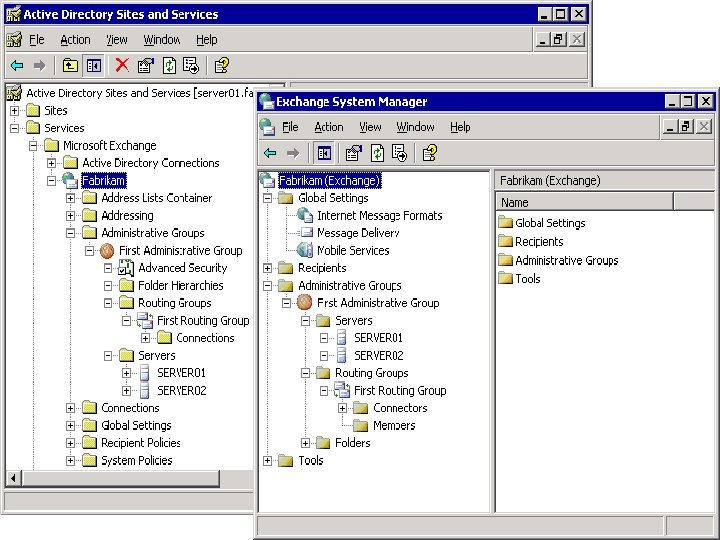The image size is (720, 540).
Task: Expand Active Directory Connections node
Action: click(51, 163)
